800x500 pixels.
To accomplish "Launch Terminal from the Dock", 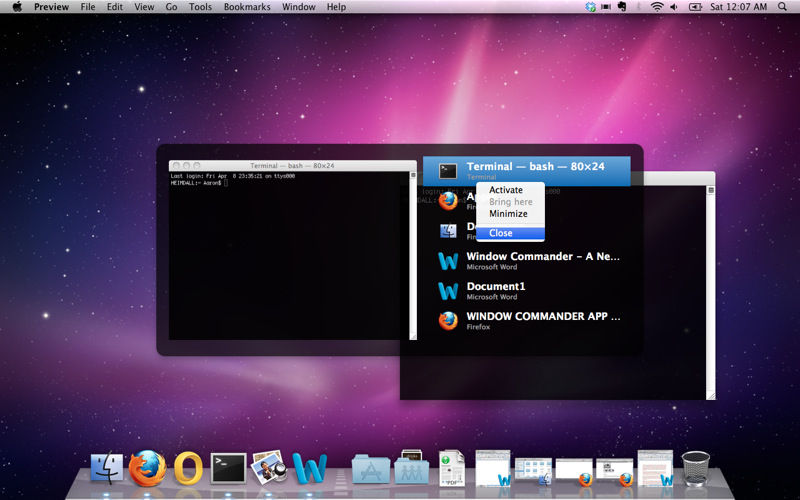I will coord(228,467).
